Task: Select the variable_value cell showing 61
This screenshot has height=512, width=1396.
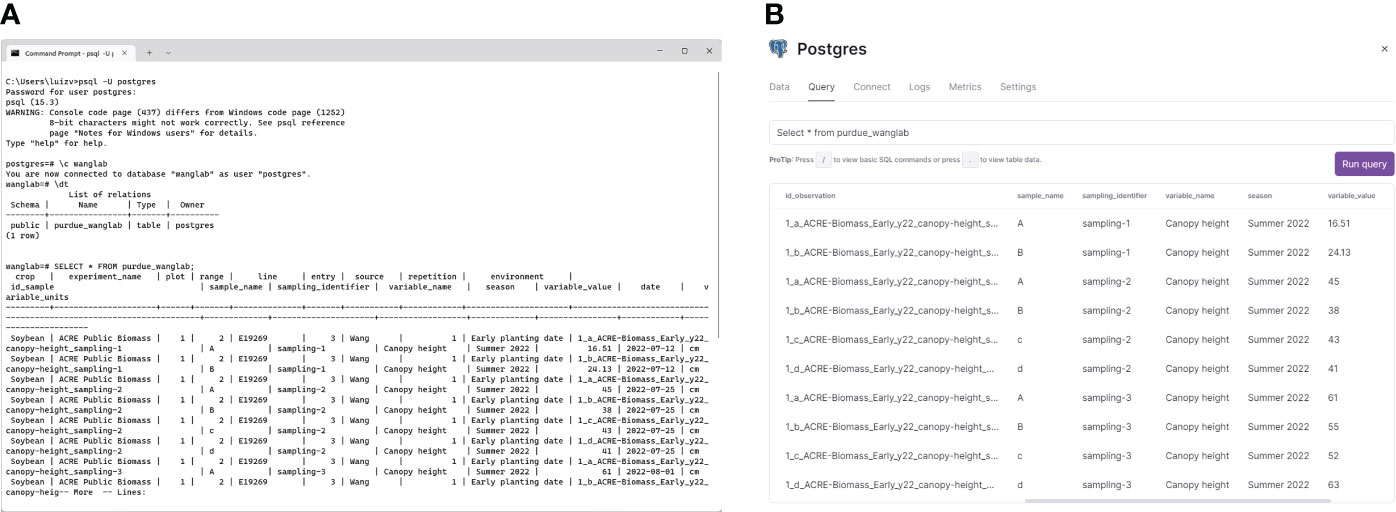Action: click(x=1333, y=398)
